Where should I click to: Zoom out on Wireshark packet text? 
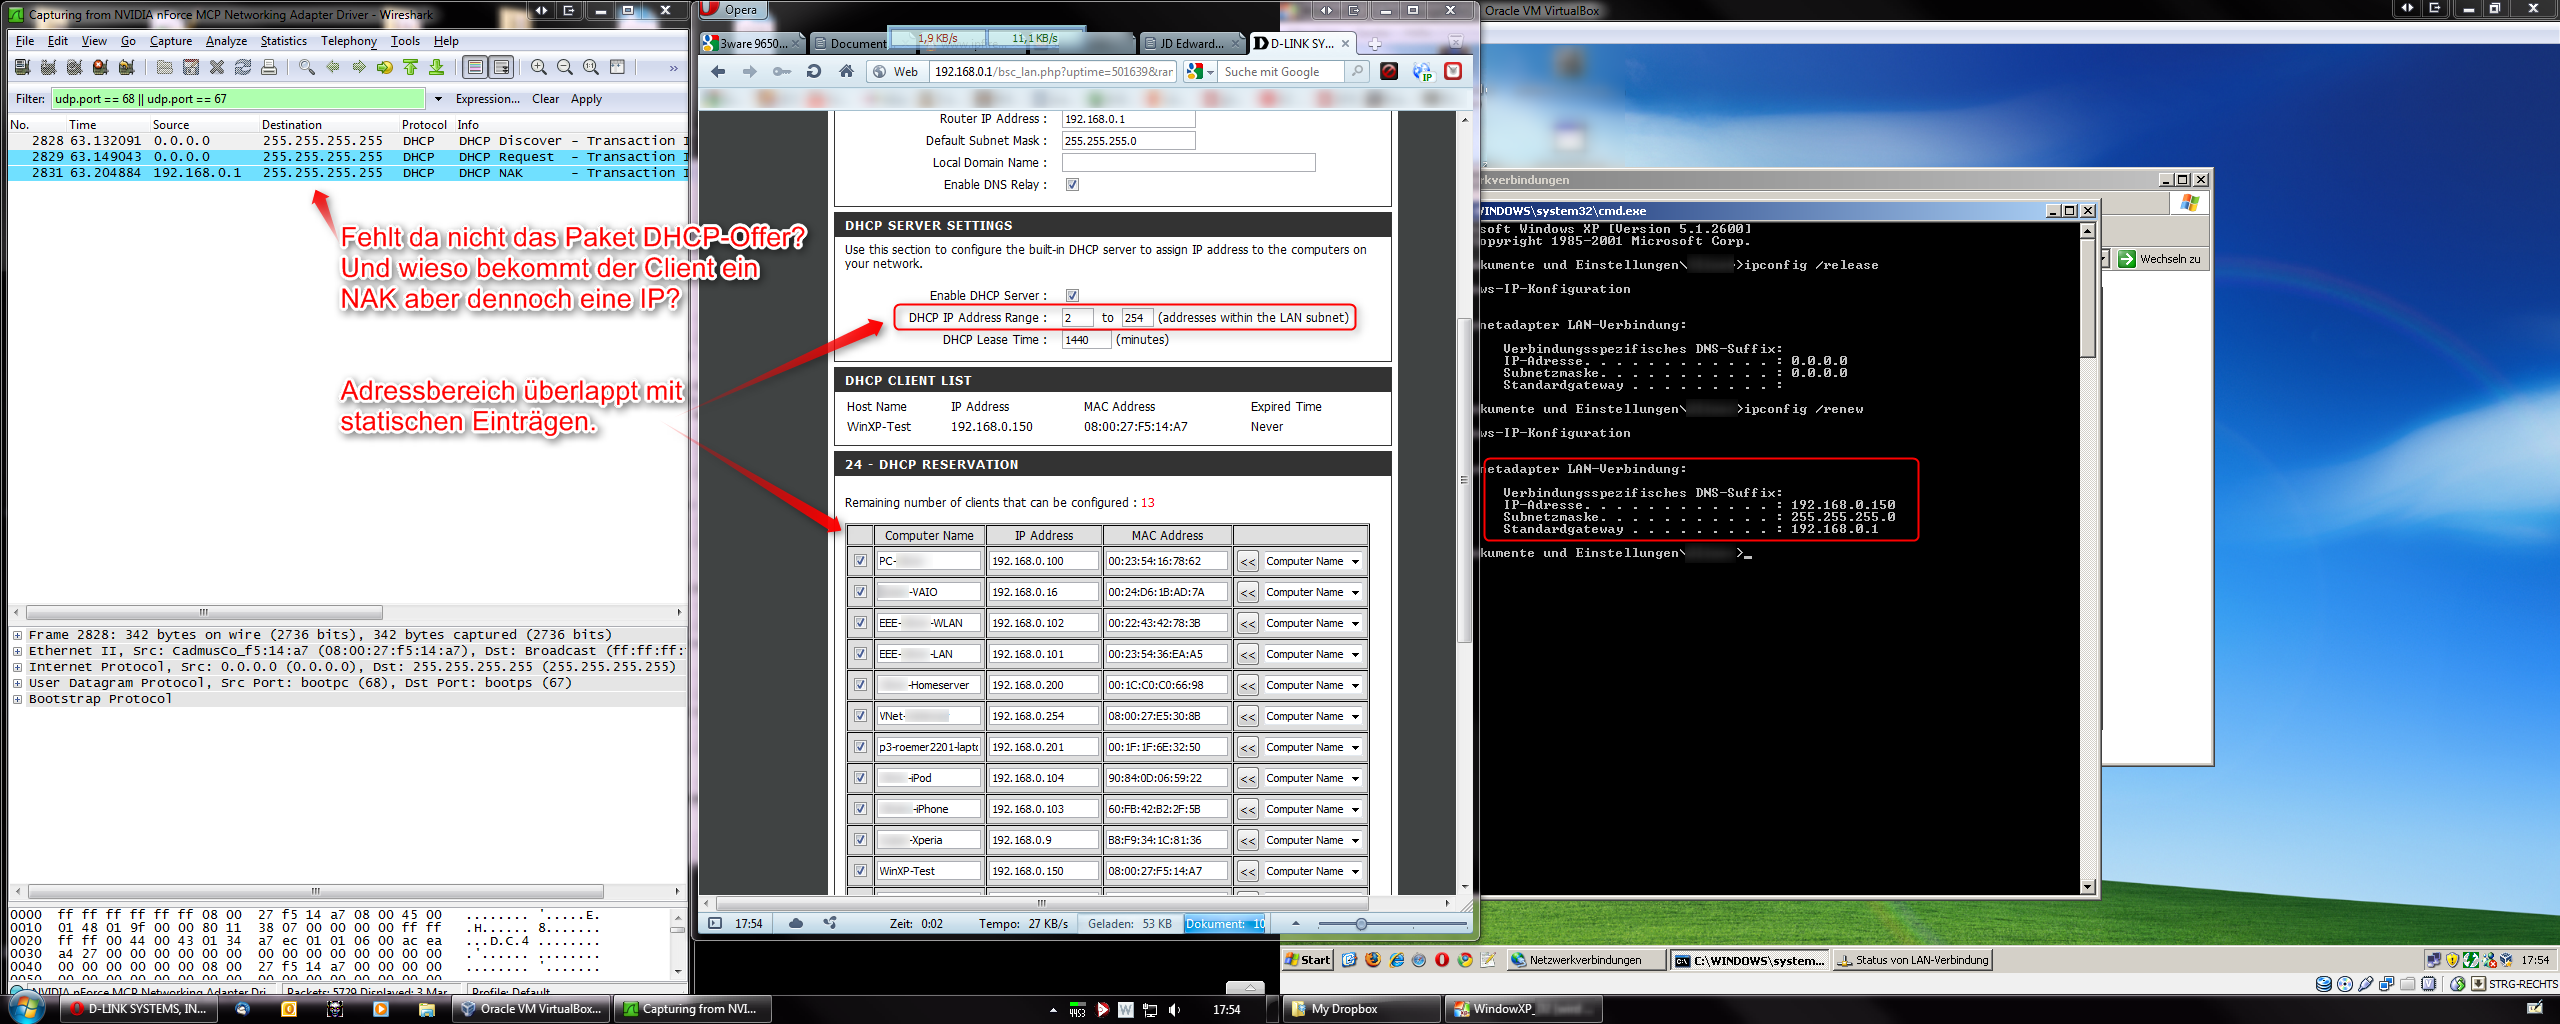click(565, 67)
